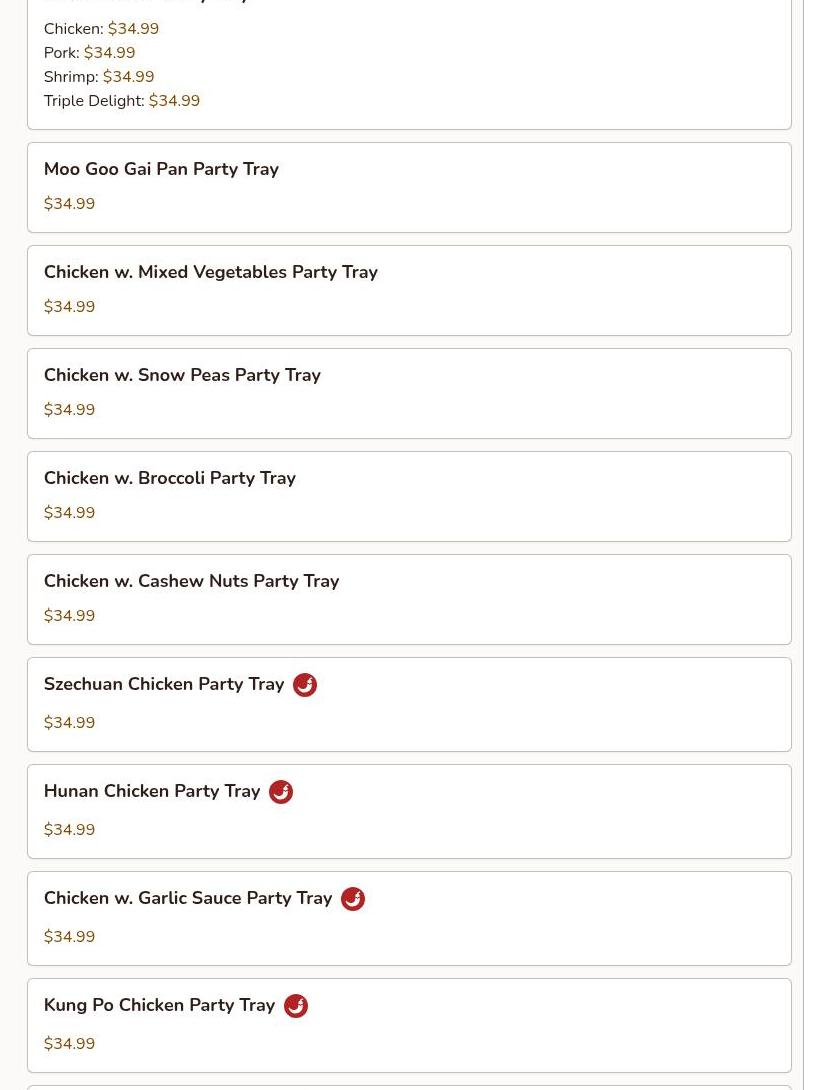Choose the Triple Delight $34.99 option
This screenshot has height=1090, width=824.
click(122, 101)
